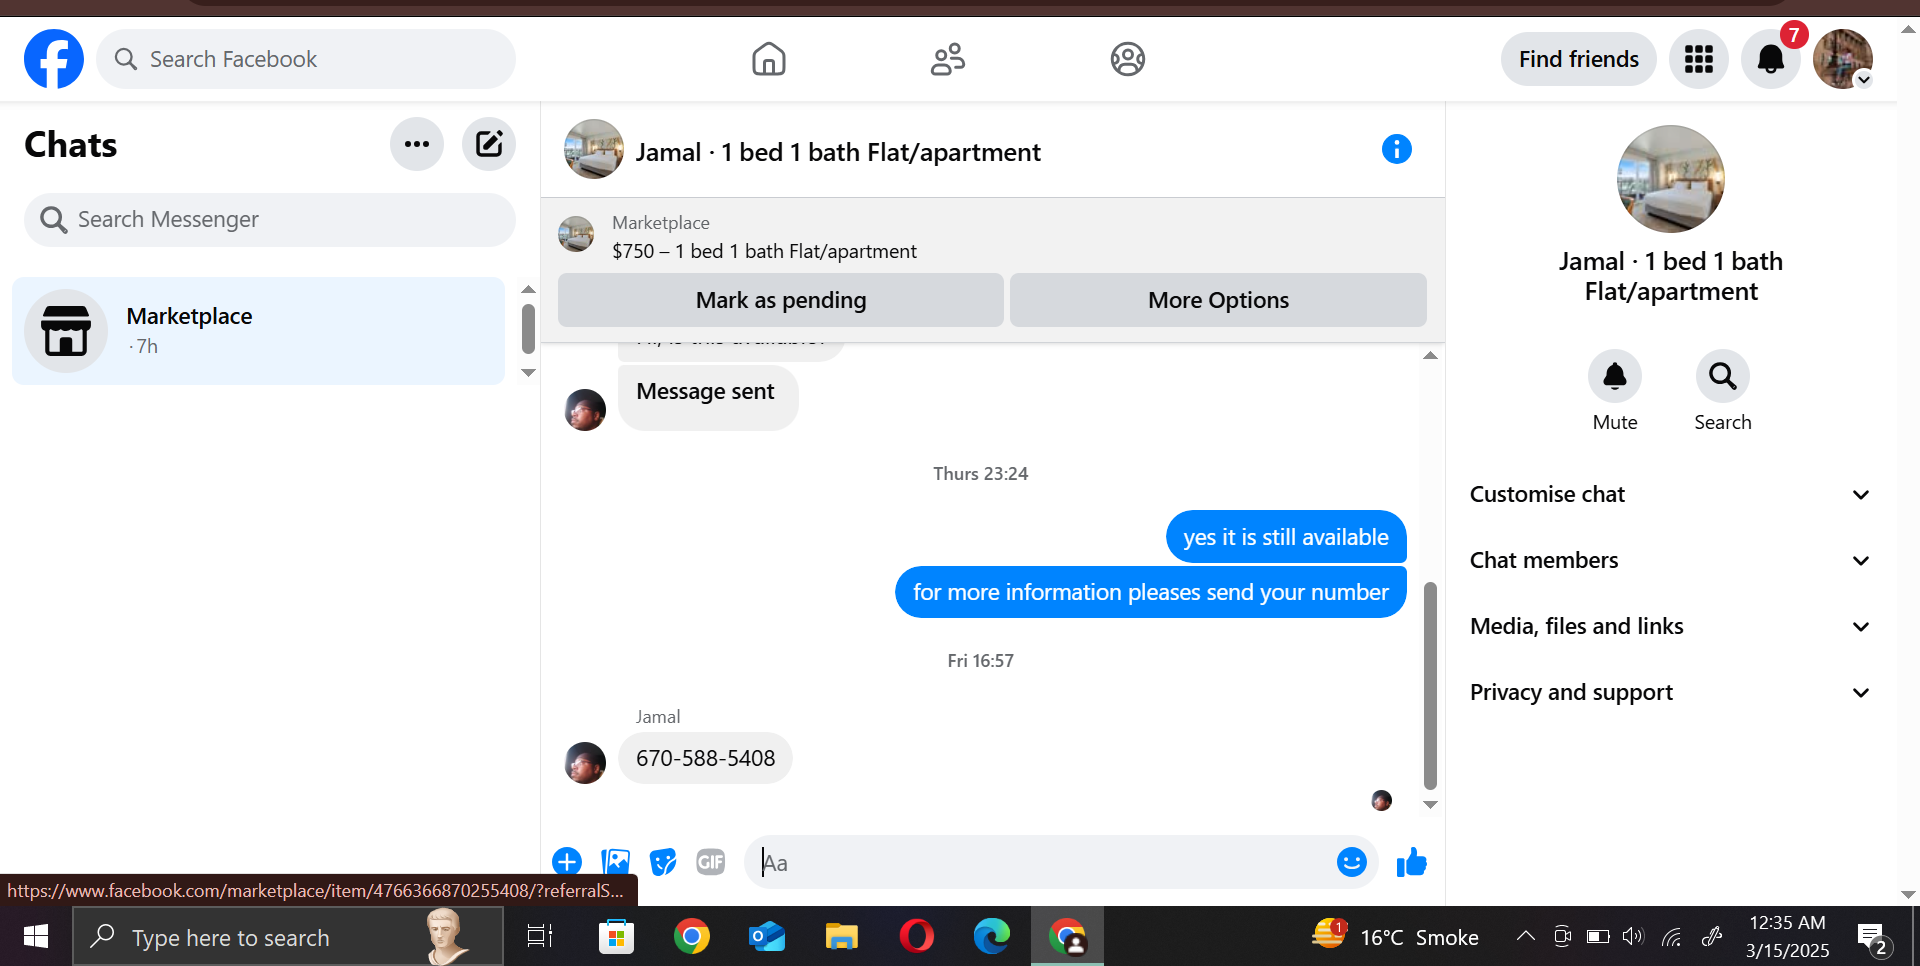This screenshot has height=966, width=1920.
Task: Open the $750 1 bed 1 bath listing link
Action: 764,251
